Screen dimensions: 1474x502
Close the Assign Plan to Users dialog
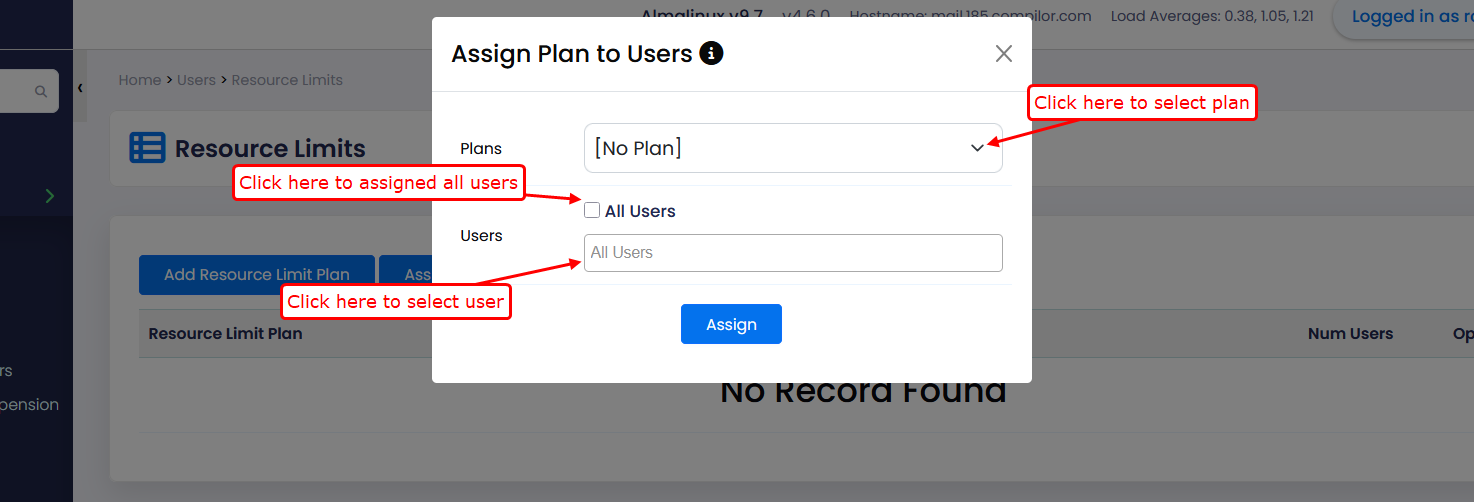(1003, 54)
